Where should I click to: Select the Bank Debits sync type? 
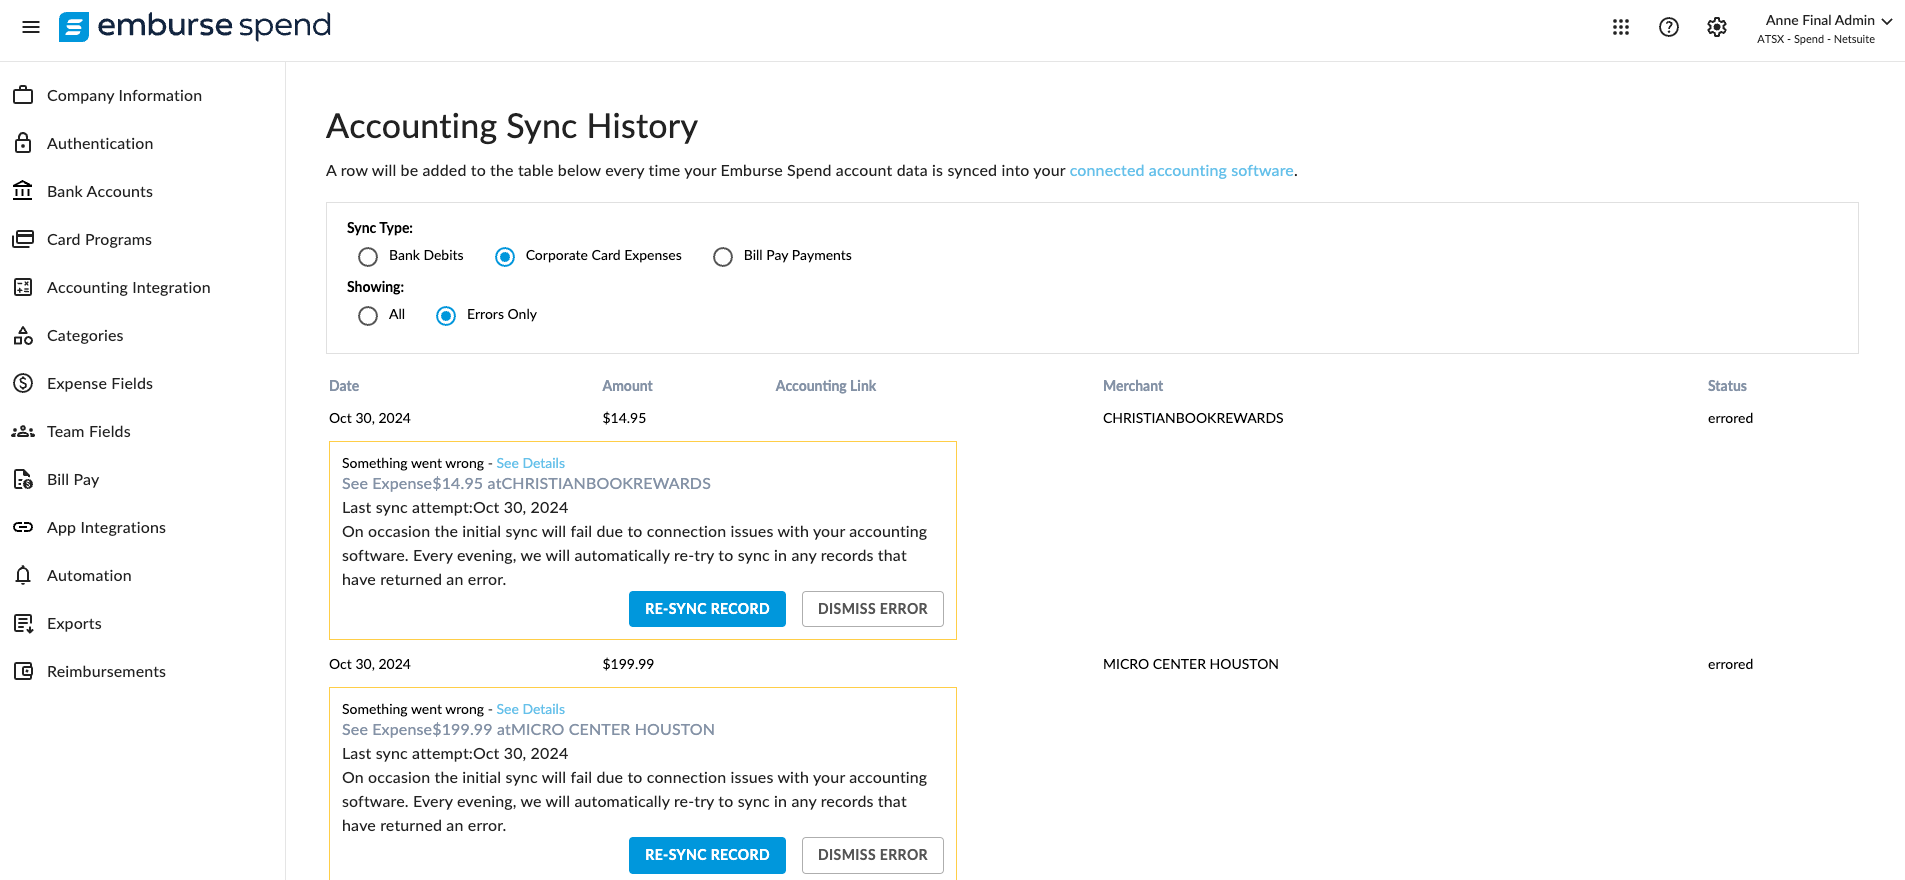[x=368, y=257]
